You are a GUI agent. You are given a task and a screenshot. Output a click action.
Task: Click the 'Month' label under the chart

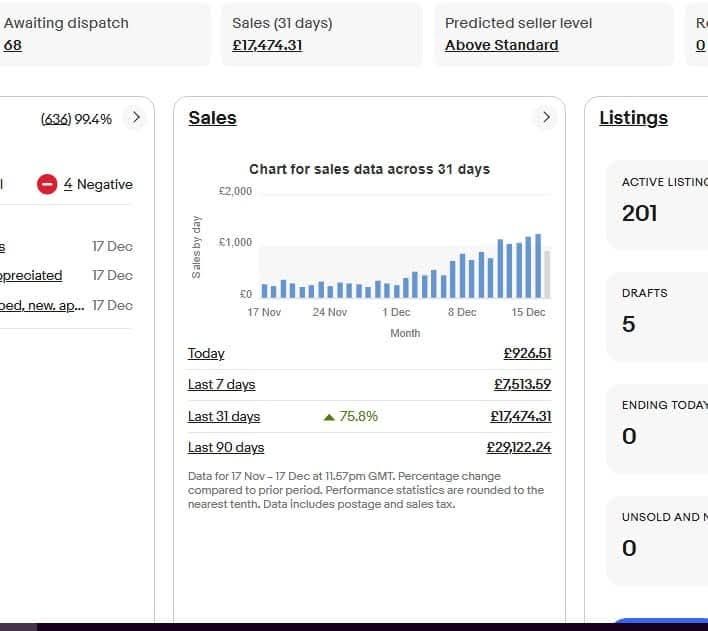405,333
